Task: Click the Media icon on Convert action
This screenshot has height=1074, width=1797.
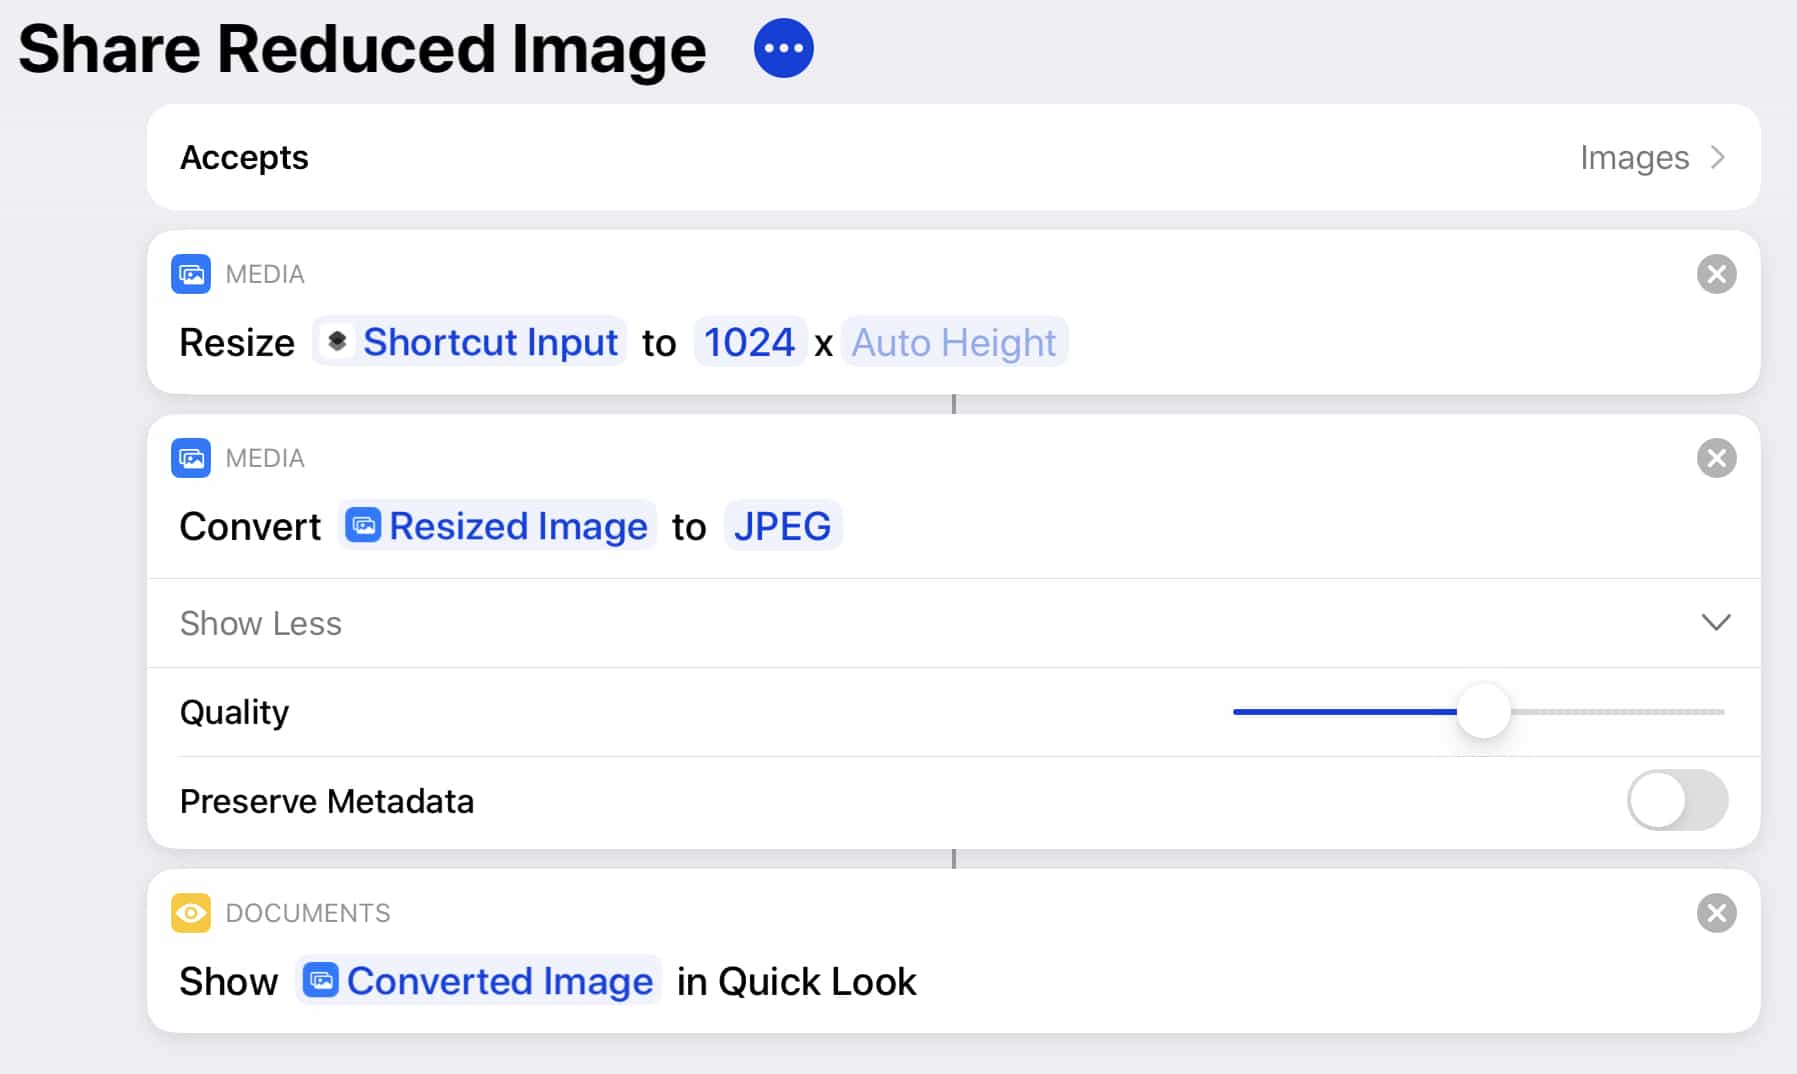Action: point(191,458)
